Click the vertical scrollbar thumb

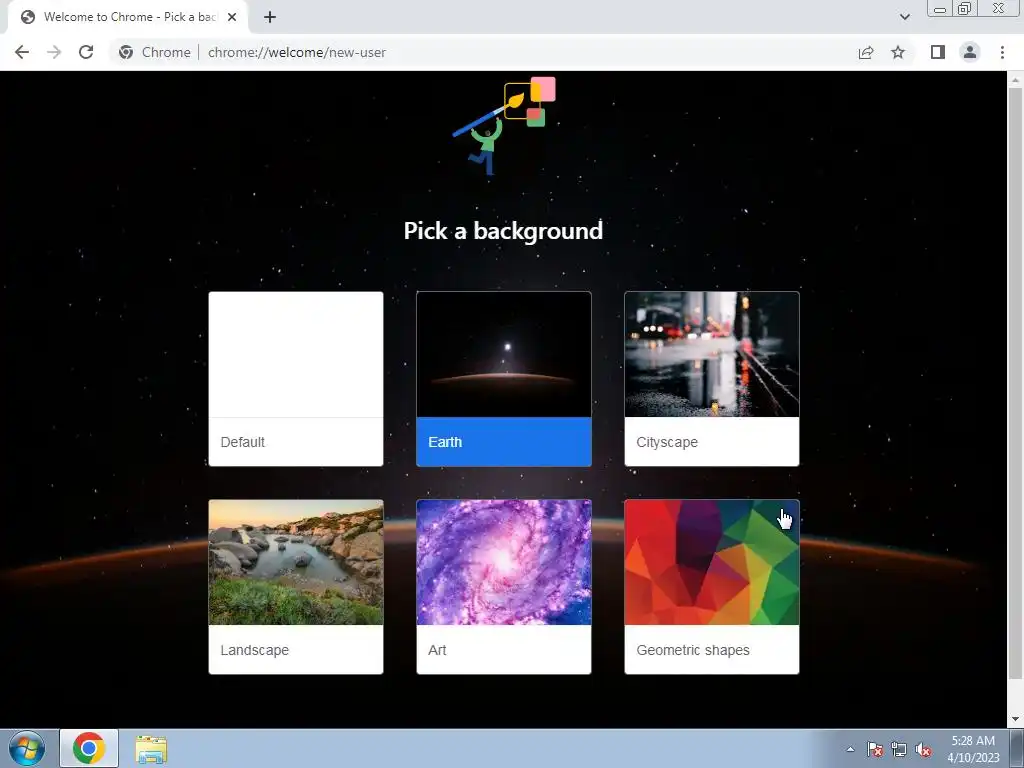[x=1015, y=383]
